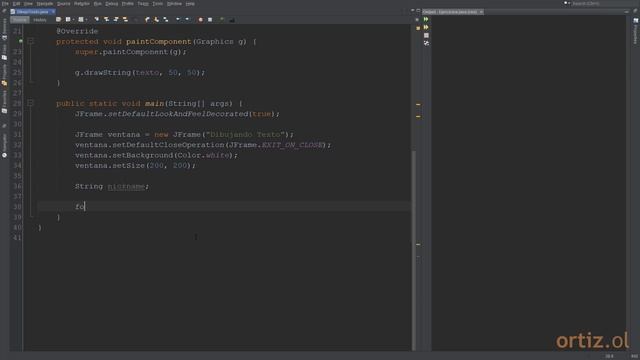Click the Shift Line Right icon

tap(187, 19)
